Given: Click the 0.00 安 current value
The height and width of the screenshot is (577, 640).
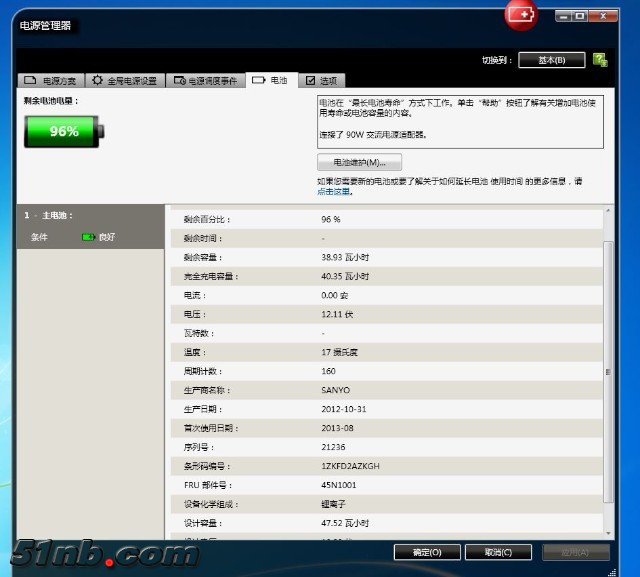Looking at the screenshot, I should pyautogui.click(x=334, y=295).
